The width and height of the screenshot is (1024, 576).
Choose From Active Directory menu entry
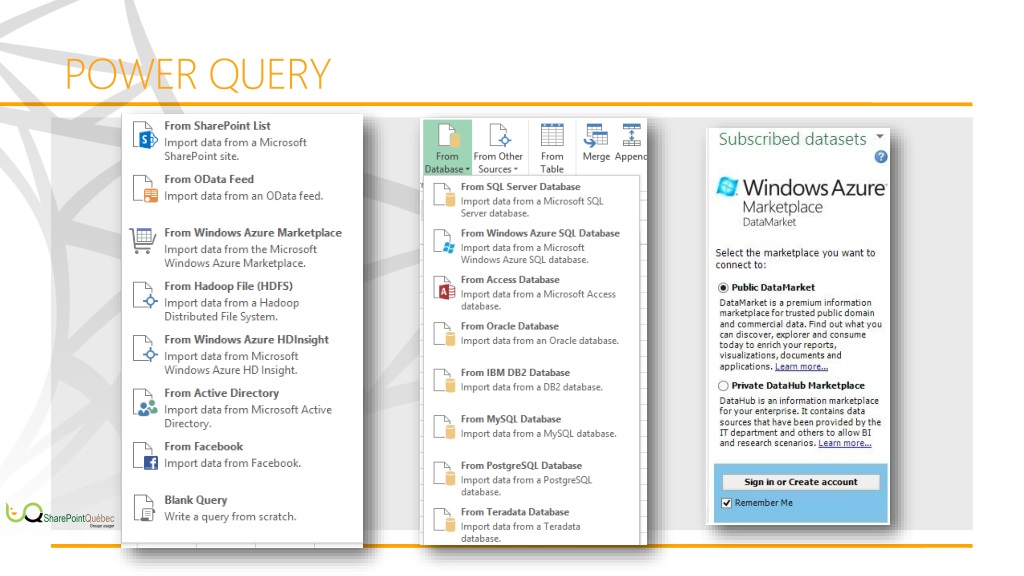click(x=242, y=408)
